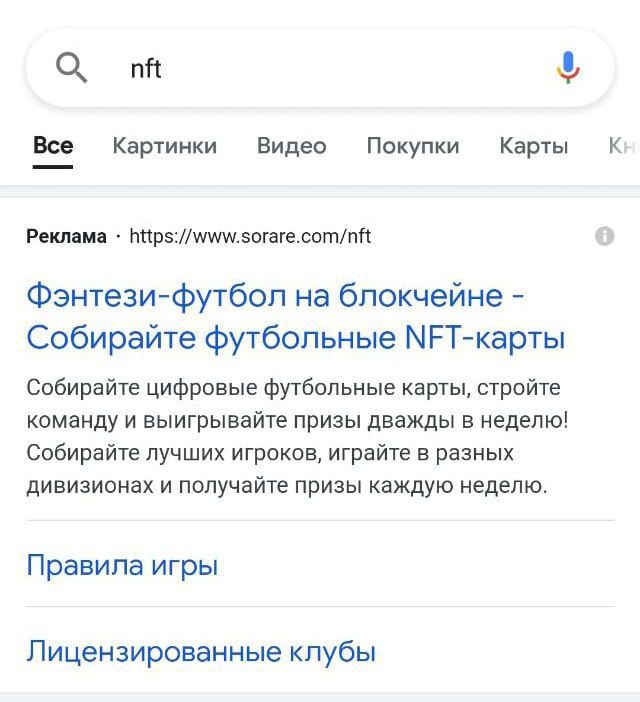Click 'Собирайте футбольные NFT-карты' headline line

(x=296, y=338)
